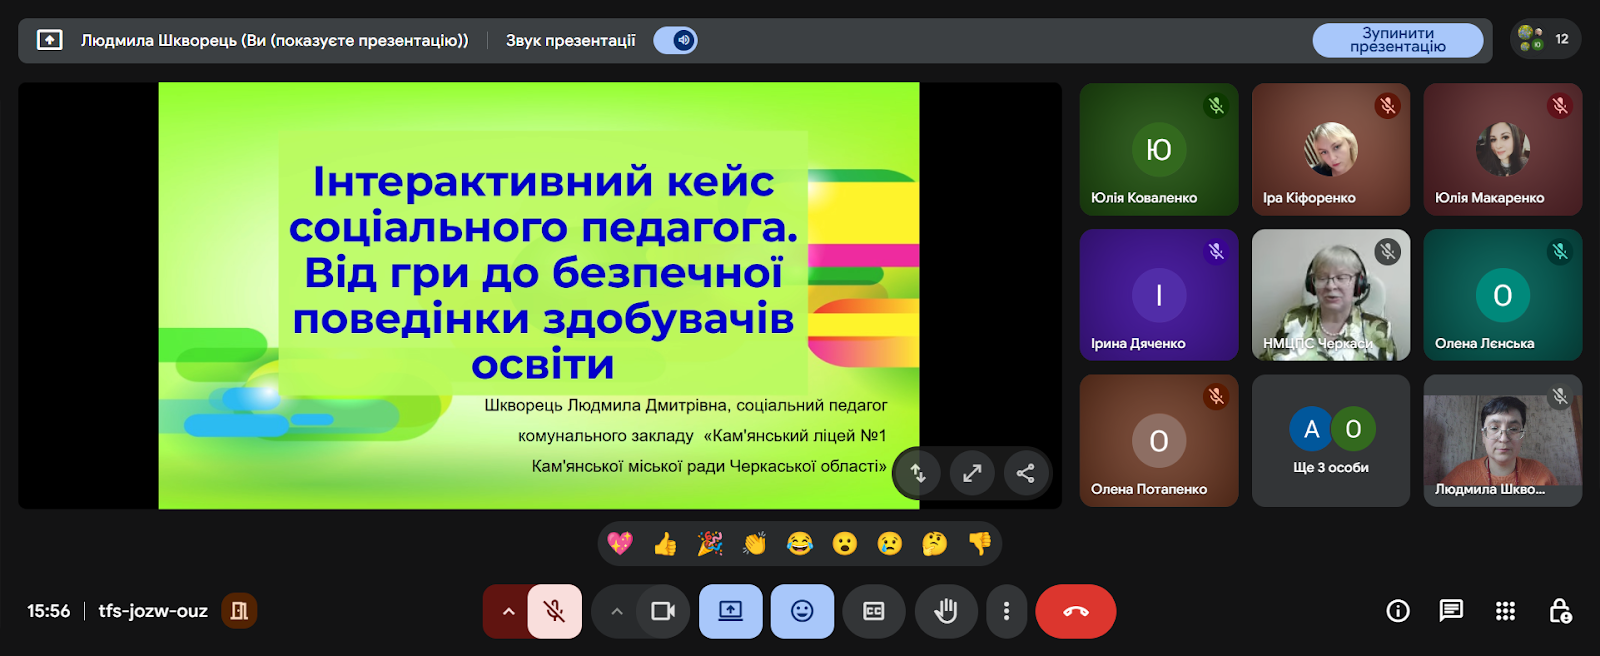The height and width of the screenshot is (656, 1600).
Task: Expand audio settings chevron
Action: 508,611
